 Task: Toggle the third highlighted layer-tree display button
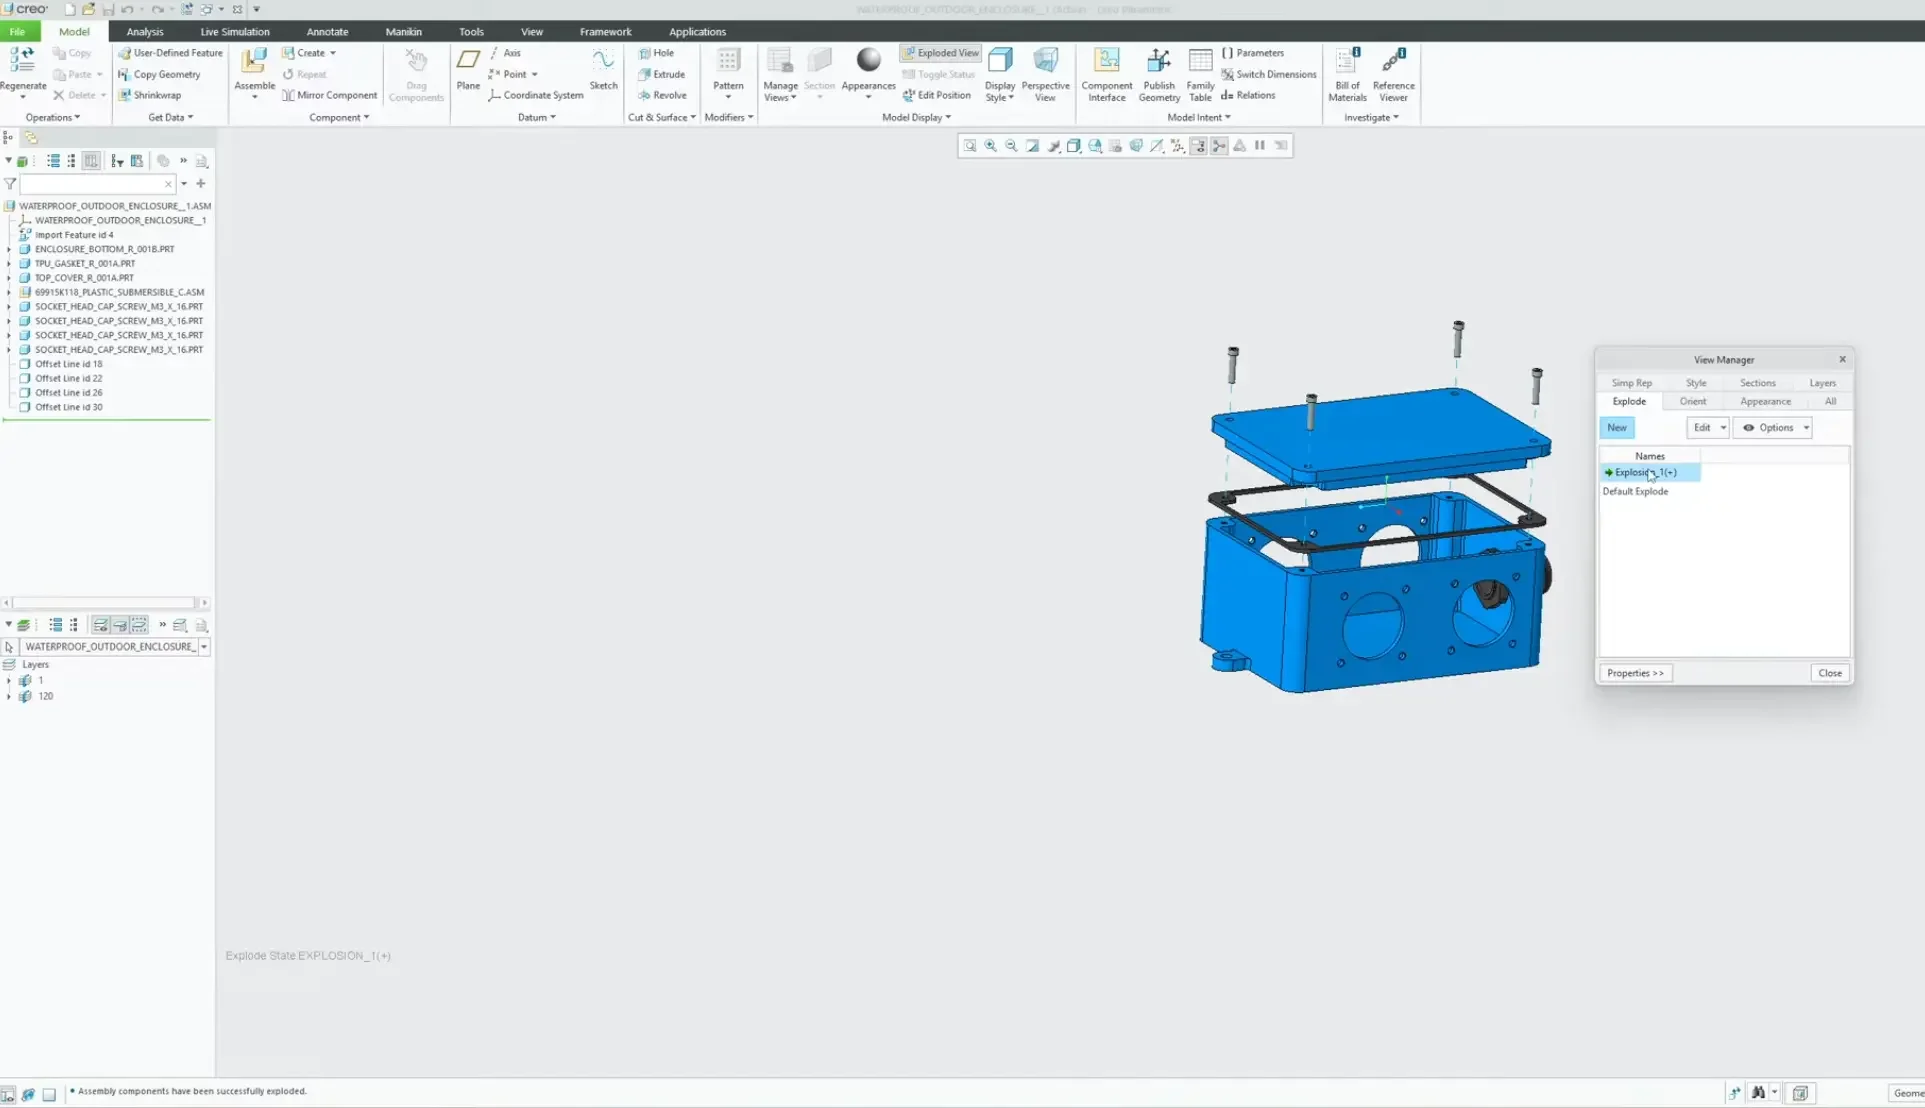(x=139, y=625)
